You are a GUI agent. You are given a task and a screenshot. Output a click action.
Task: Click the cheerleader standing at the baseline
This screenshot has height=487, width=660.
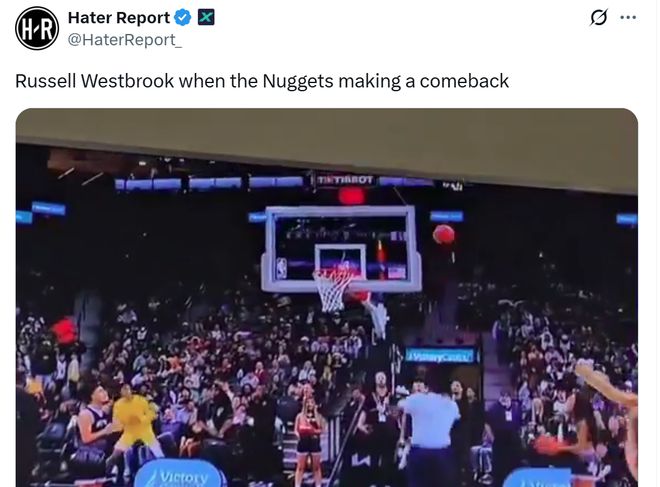[x=308, y=440]
